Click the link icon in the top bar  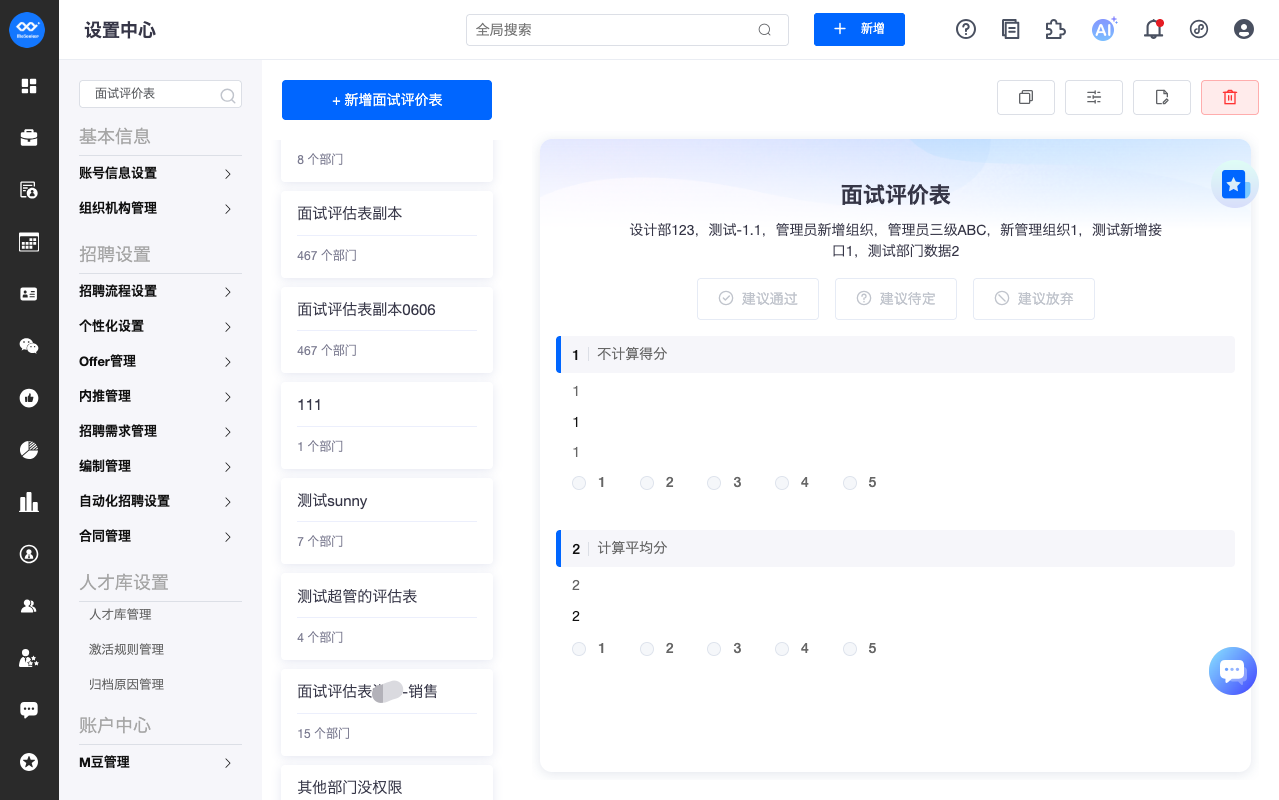pyautogui.click(x=1199, y=29)
